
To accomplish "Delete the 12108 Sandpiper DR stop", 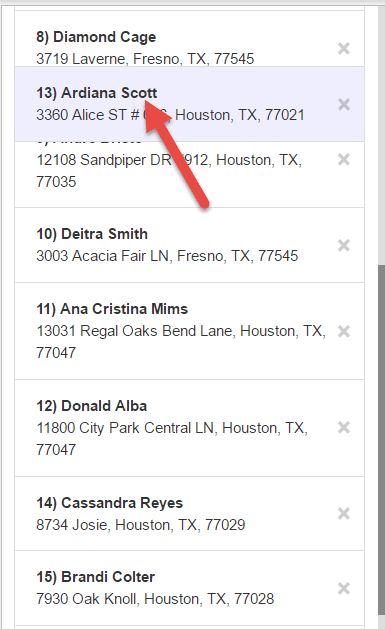I will pyautogui.click(x=344, y=159).
